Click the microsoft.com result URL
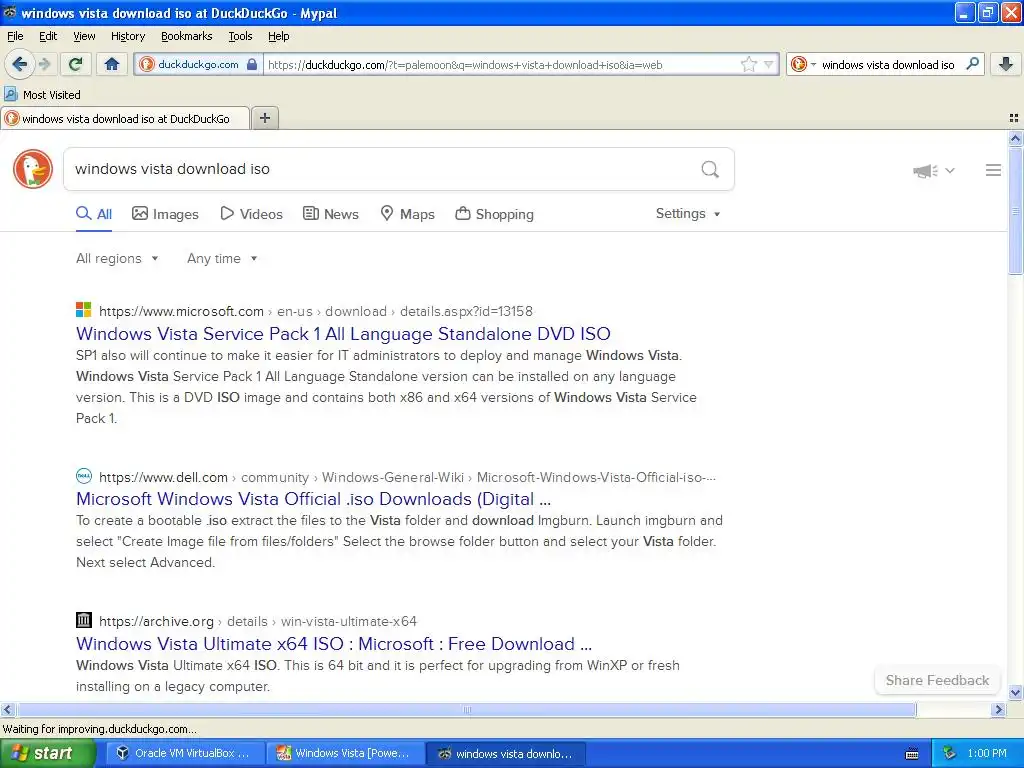This screenshot has width=1024, height=768. [315, 312]
